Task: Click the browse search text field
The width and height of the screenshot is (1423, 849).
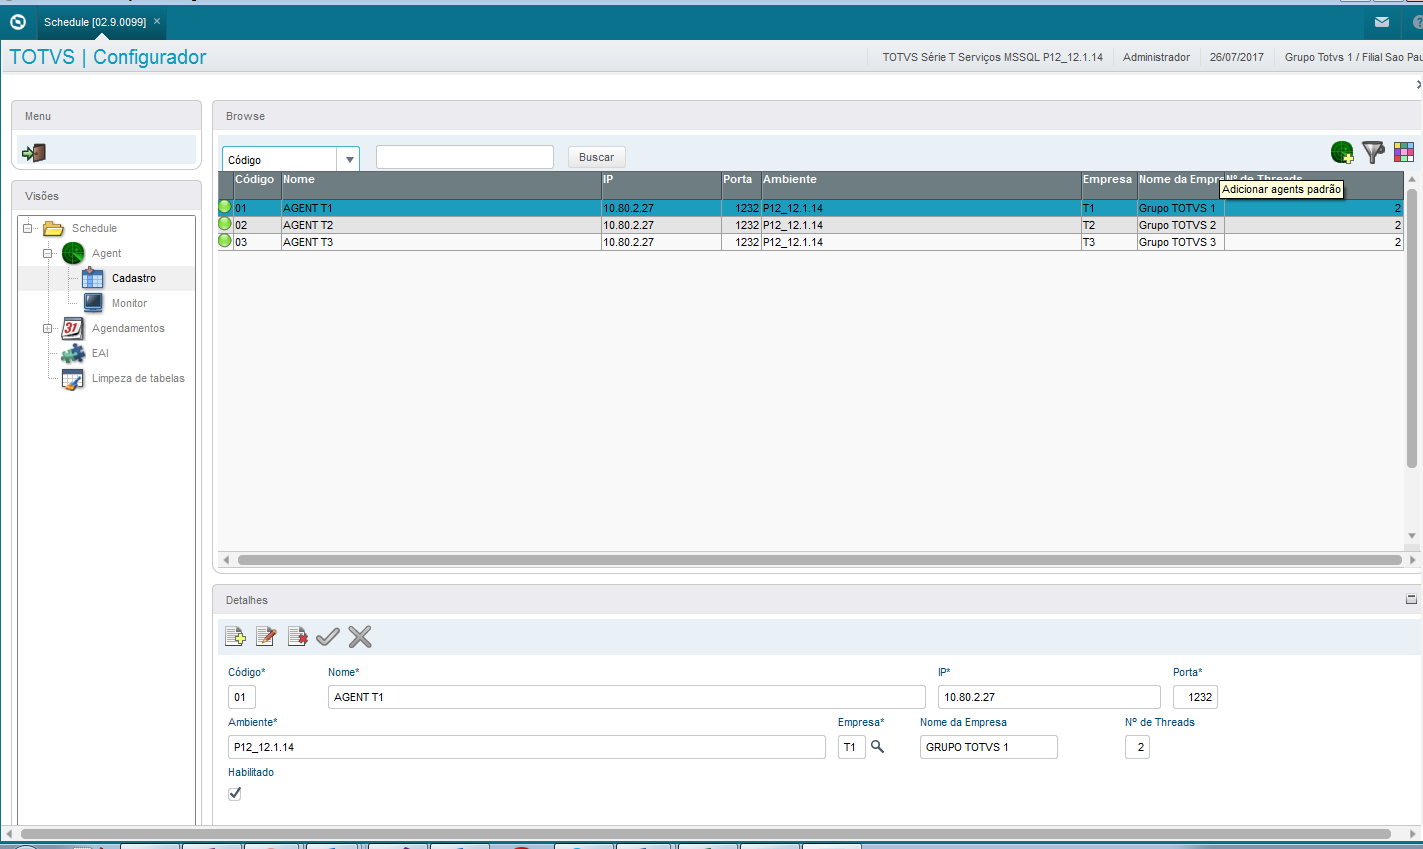Action: point(465,157)
